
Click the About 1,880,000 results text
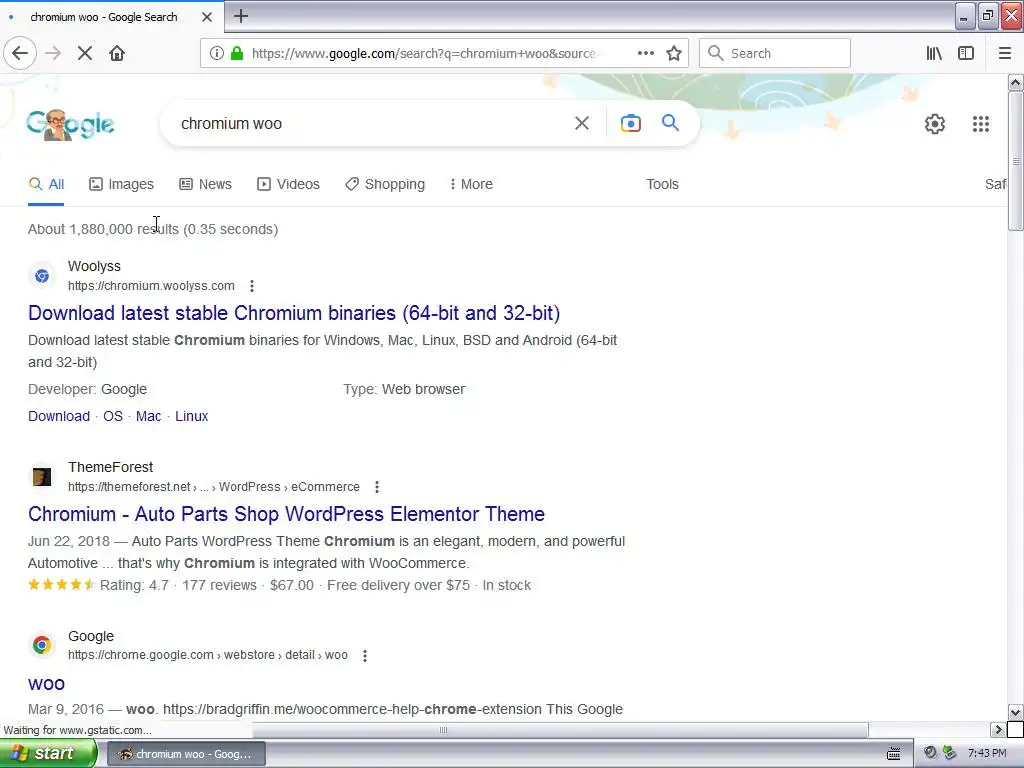(153, 229)
